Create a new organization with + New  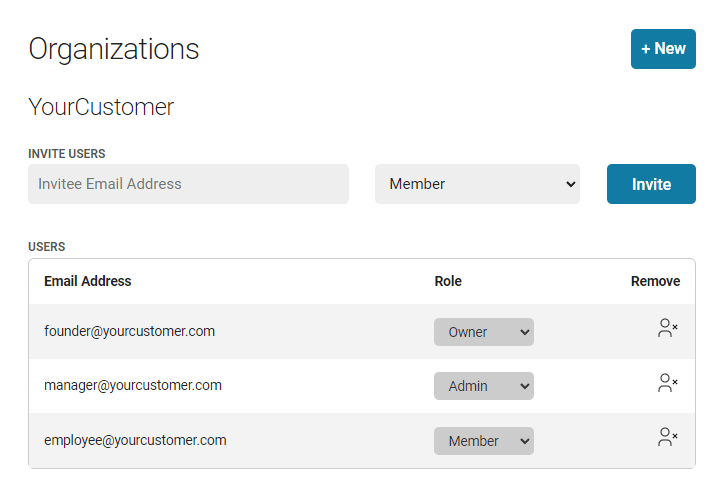tap(663, 49)
